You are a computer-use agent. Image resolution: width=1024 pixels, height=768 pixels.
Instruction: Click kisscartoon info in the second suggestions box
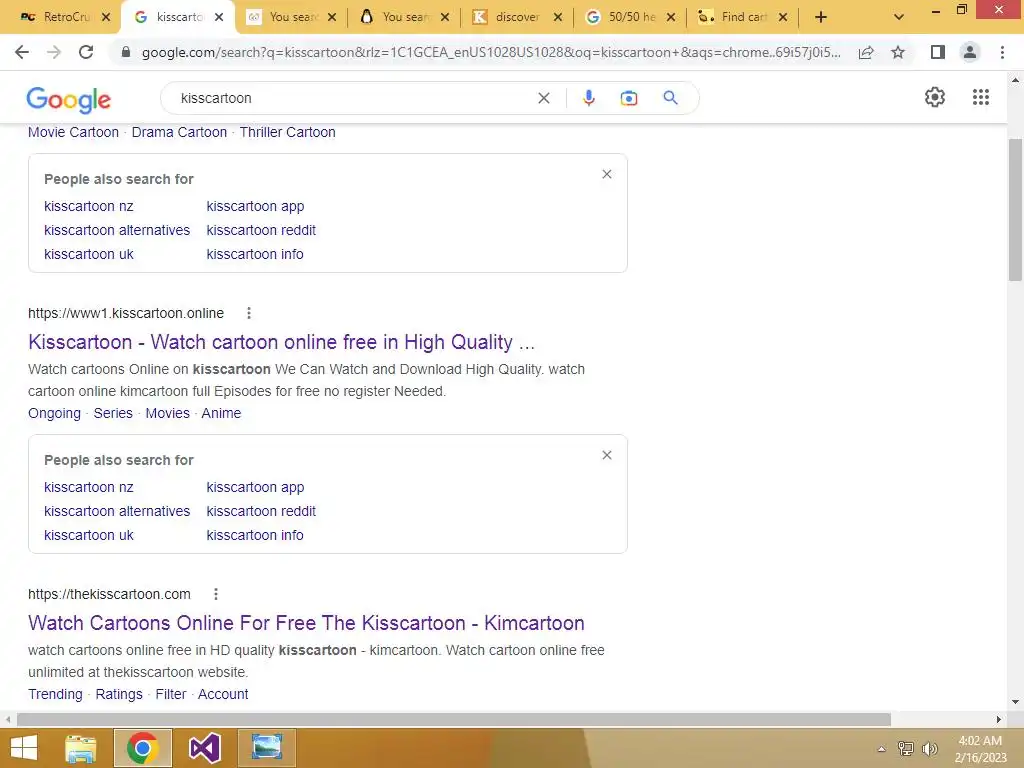255,536
